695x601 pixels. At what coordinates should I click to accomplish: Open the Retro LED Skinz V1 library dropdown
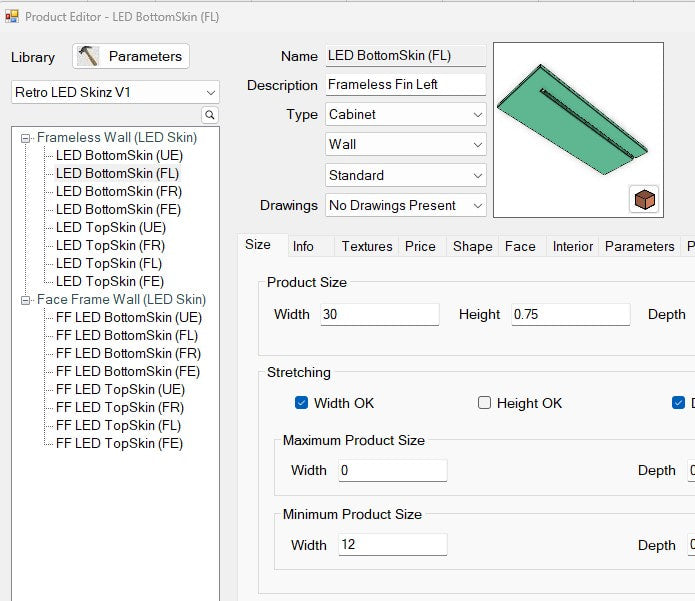(115, 93)
